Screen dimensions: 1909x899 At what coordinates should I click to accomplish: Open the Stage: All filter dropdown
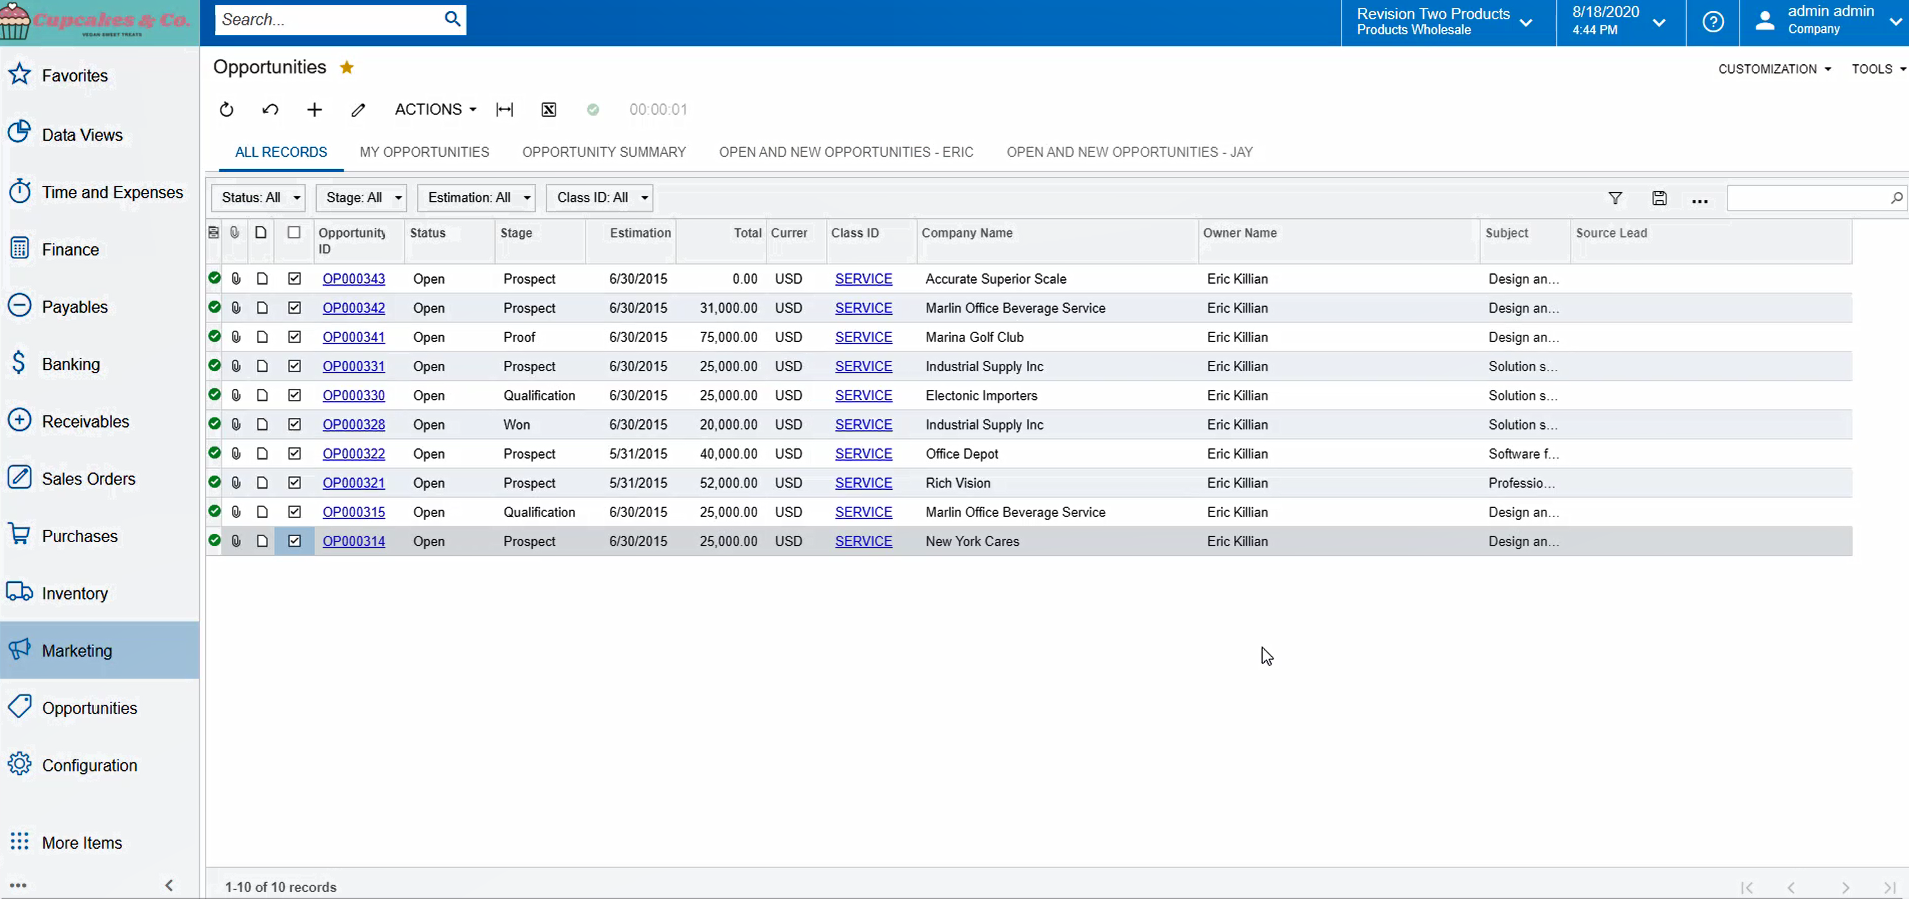pos(361,198)
